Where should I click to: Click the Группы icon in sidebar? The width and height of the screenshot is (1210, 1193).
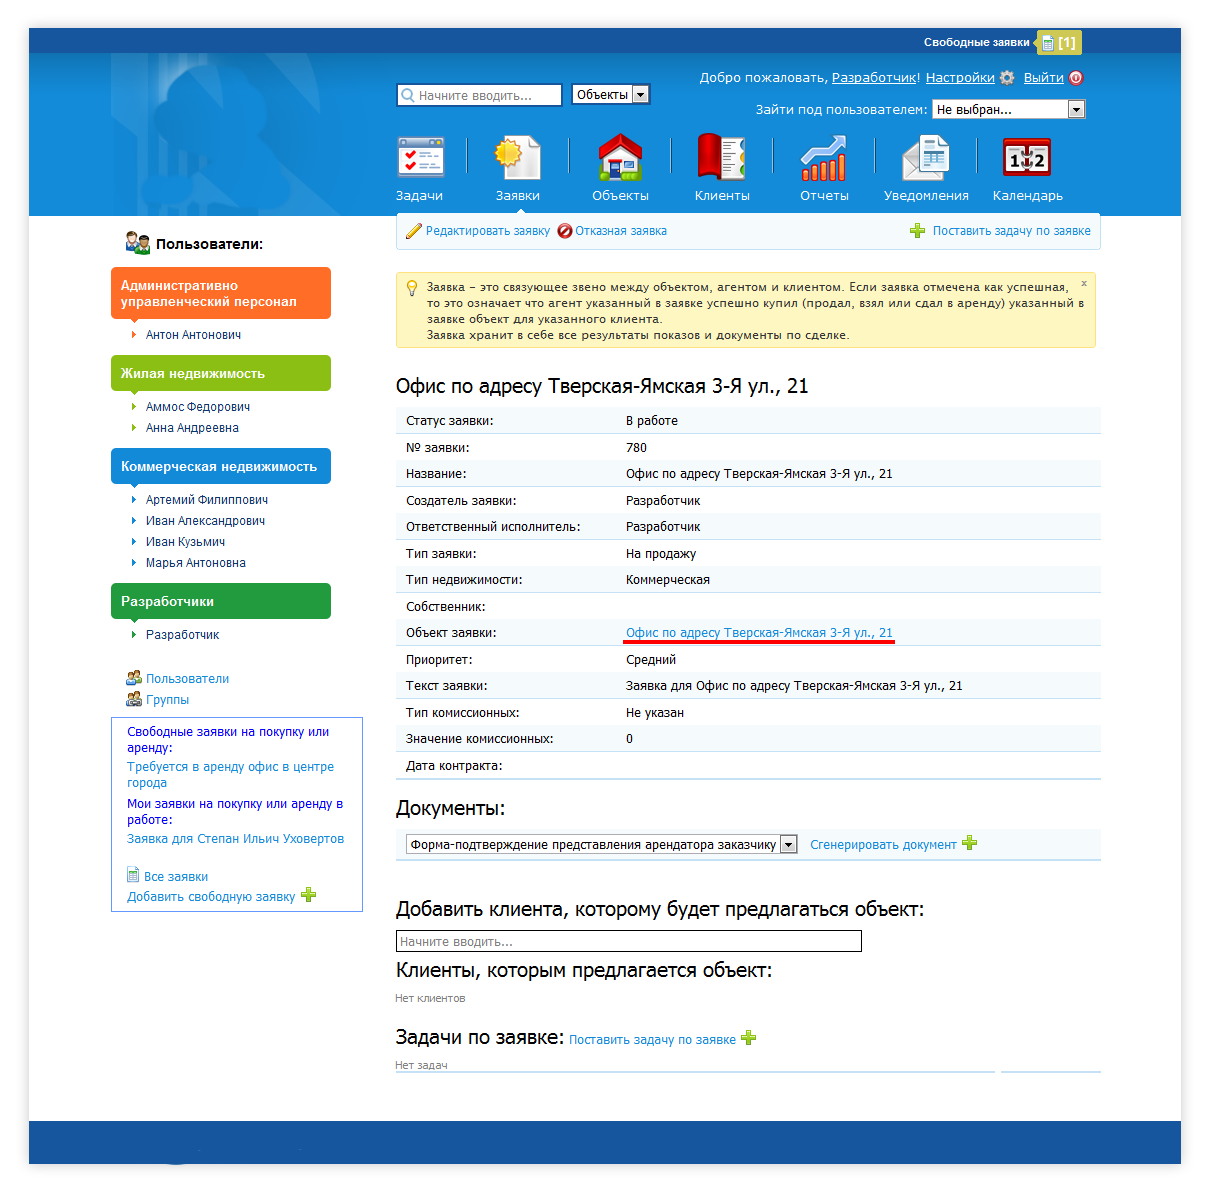(x=134, y=699)
